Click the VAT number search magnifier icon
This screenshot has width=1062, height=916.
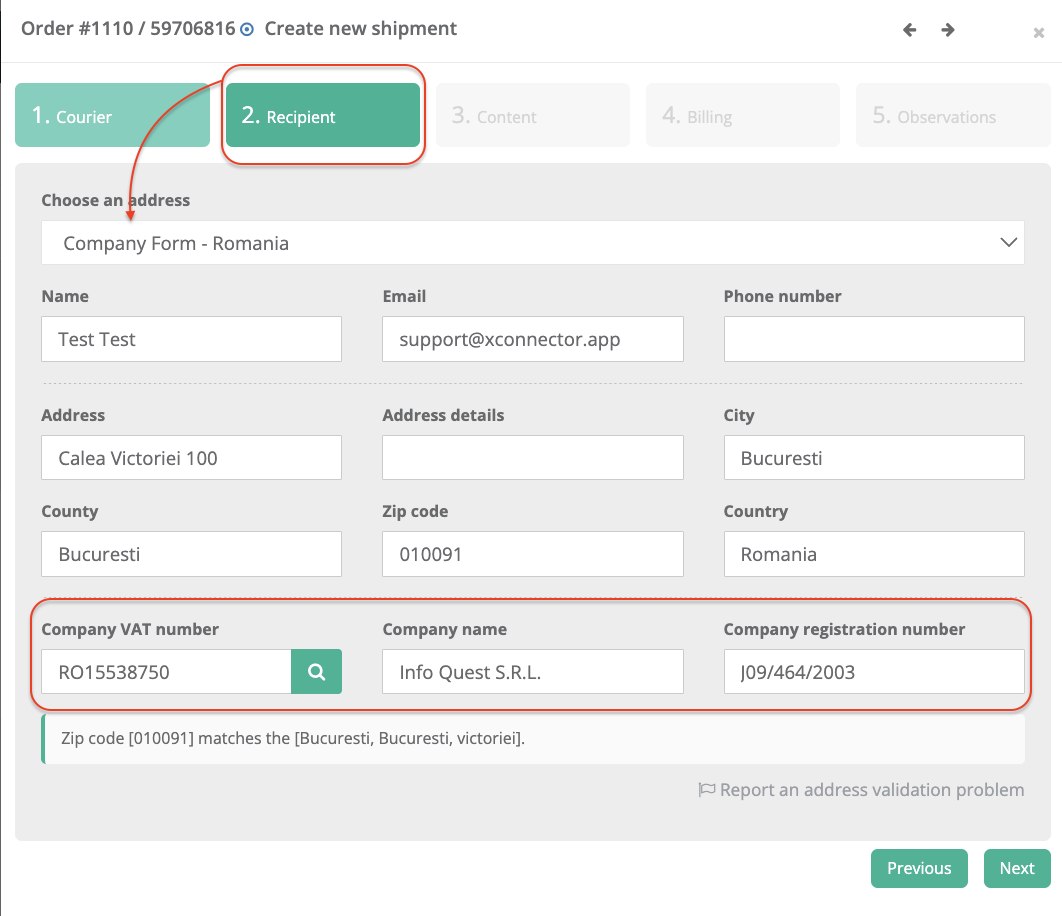316,672
